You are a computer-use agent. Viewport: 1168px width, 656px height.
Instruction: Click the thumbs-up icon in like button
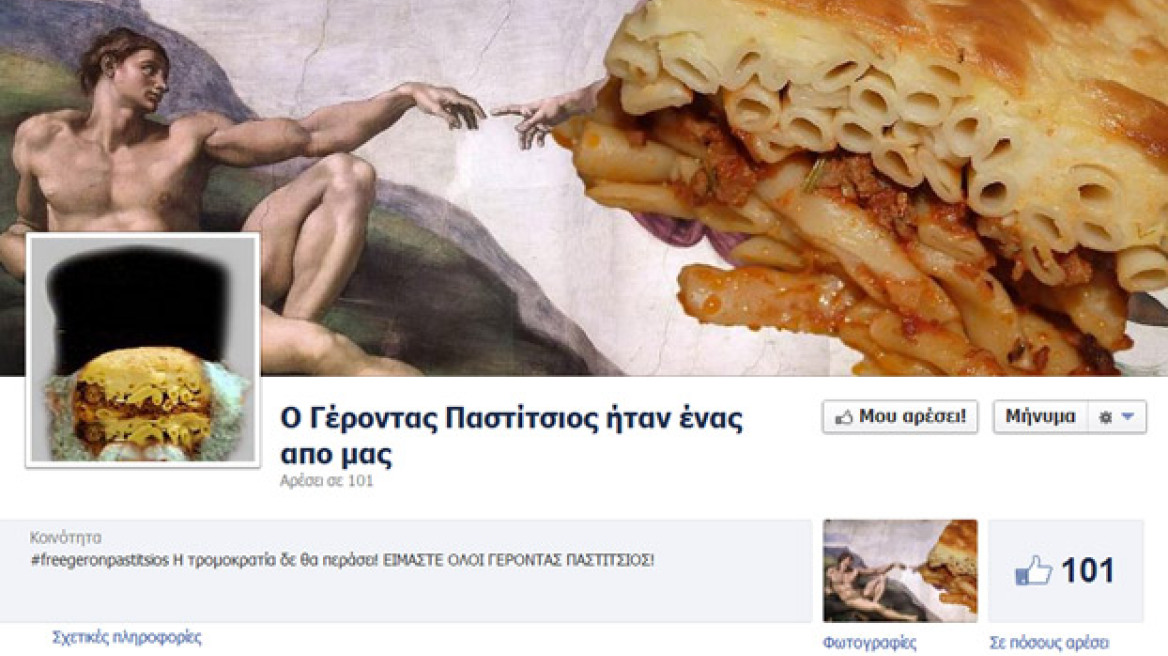click(843, 418)
